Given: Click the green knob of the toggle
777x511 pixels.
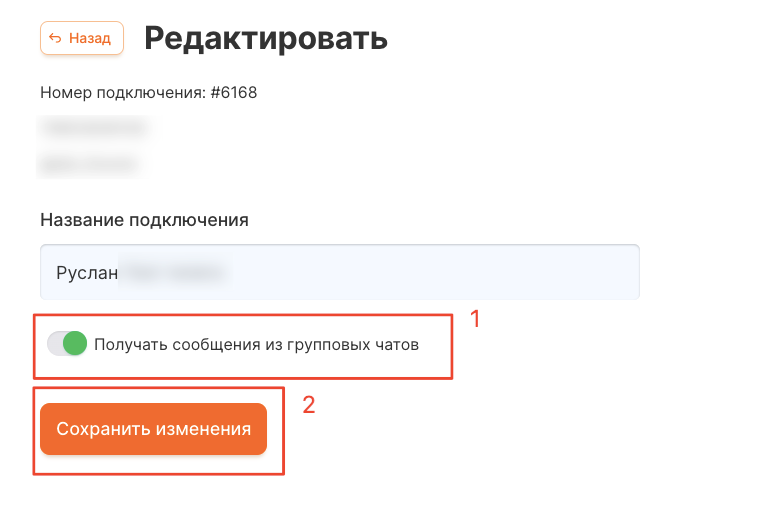Looking at the screenshot, I should pyautogui.click(x=75, y=345).
